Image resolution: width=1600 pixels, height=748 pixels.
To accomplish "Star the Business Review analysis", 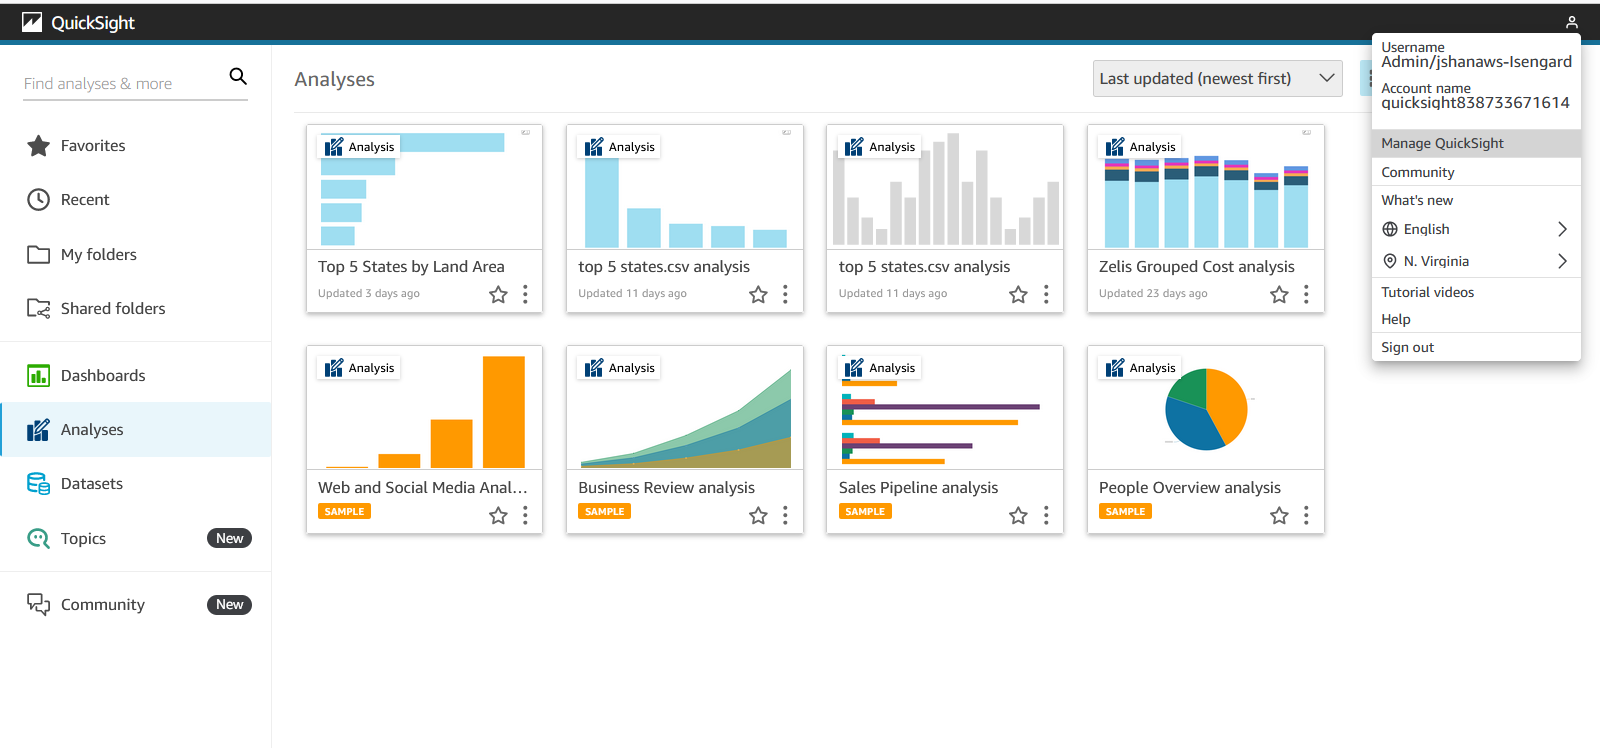I will tap(758, 515).
